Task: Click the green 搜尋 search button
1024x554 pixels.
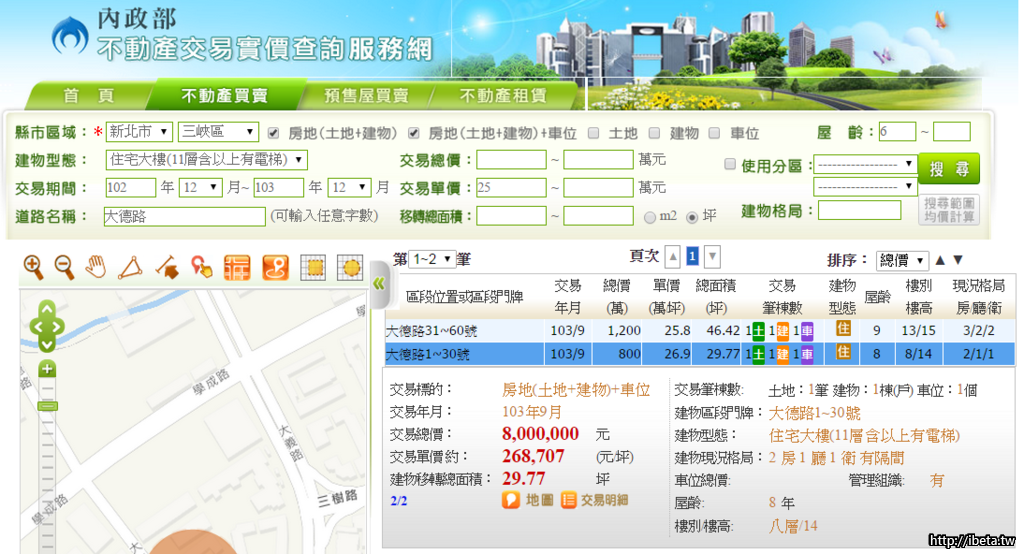Action: click(x=948, y=169)
